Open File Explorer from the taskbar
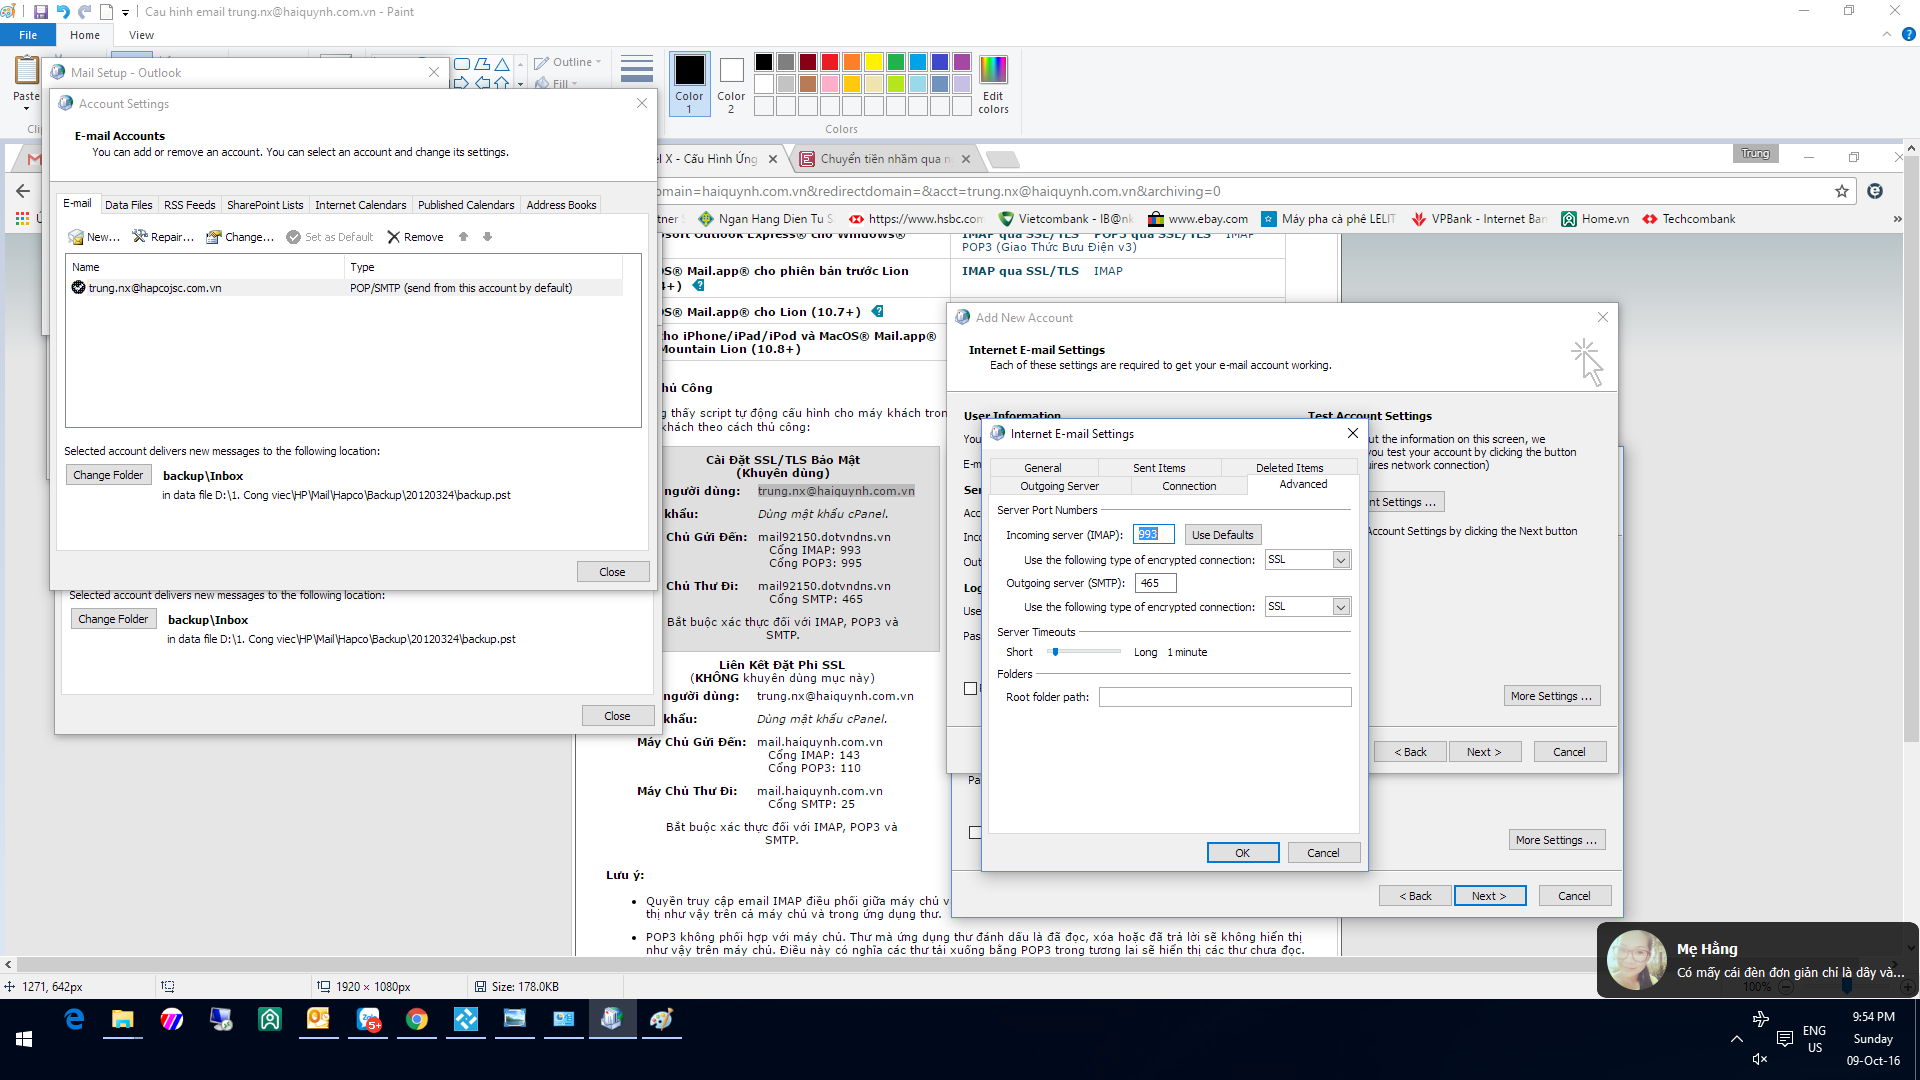Image resolution: width=1920 pixels, height=1080 pixels. coord(122,1019)
